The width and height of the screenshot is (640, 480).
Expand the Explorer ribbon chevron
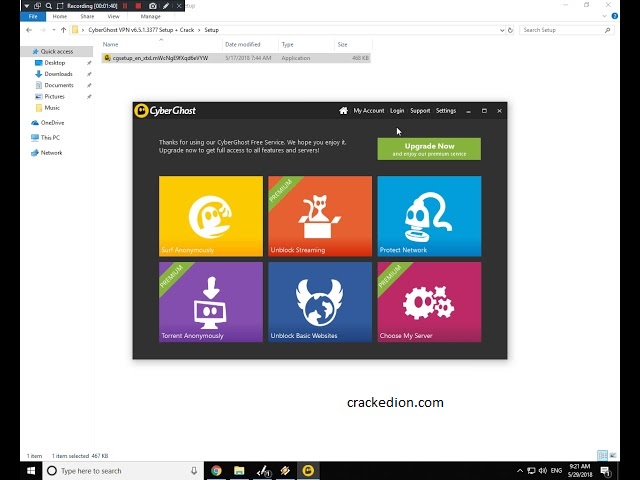coord(604,16)
